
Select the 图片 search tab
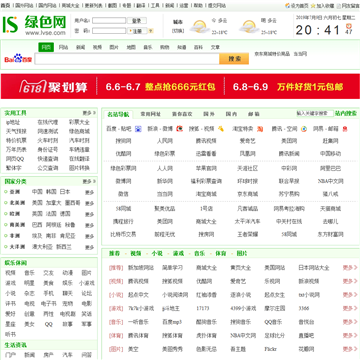click(114, 47)
